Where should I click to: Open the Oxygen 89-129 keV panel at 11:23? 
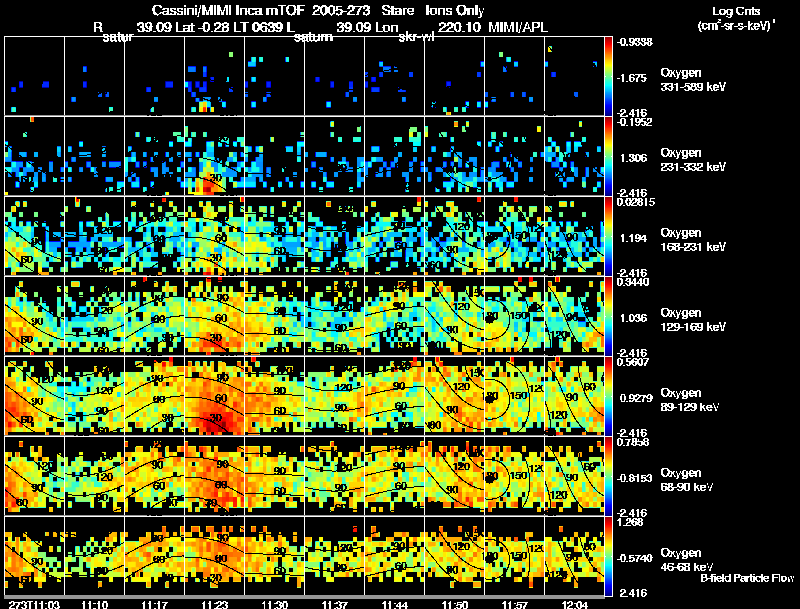(214, 396)
